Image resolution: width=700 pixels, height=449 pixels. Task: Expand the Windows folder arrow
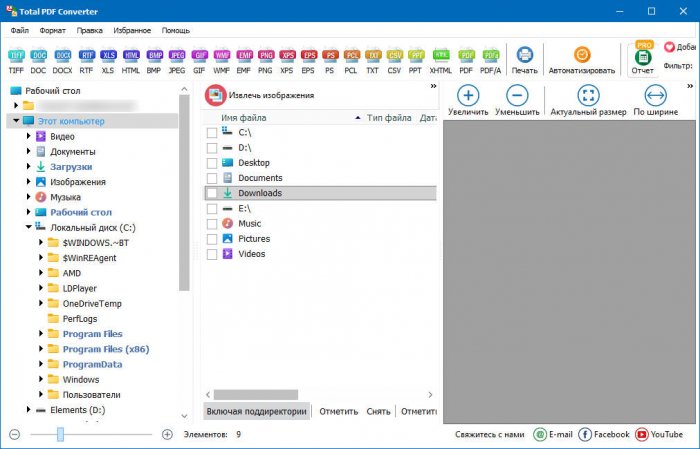coord(41,379)
